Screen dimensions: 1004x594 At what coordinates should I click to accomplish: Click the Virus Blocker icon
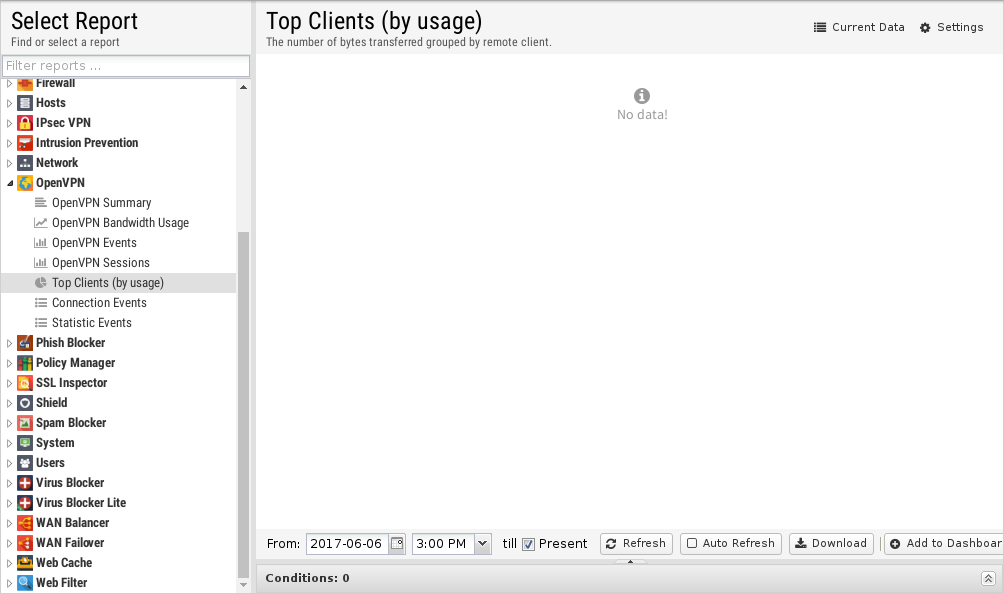pos(25,483)
